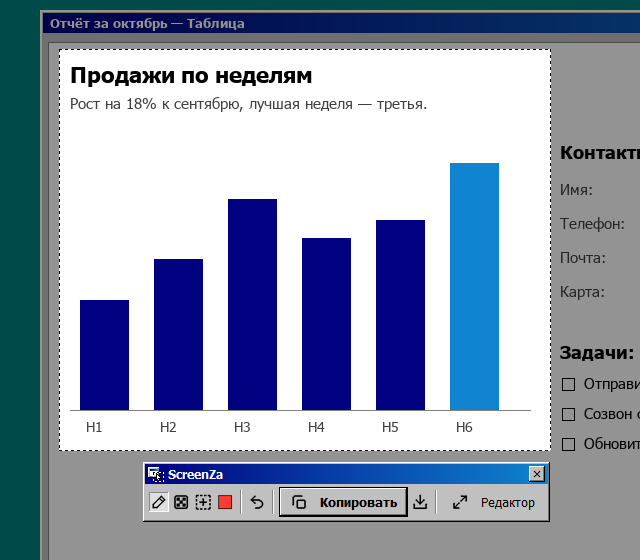Select the pixelate blur tool in ScreenZa
Screen dimensions: 640x560
[181, 502]
